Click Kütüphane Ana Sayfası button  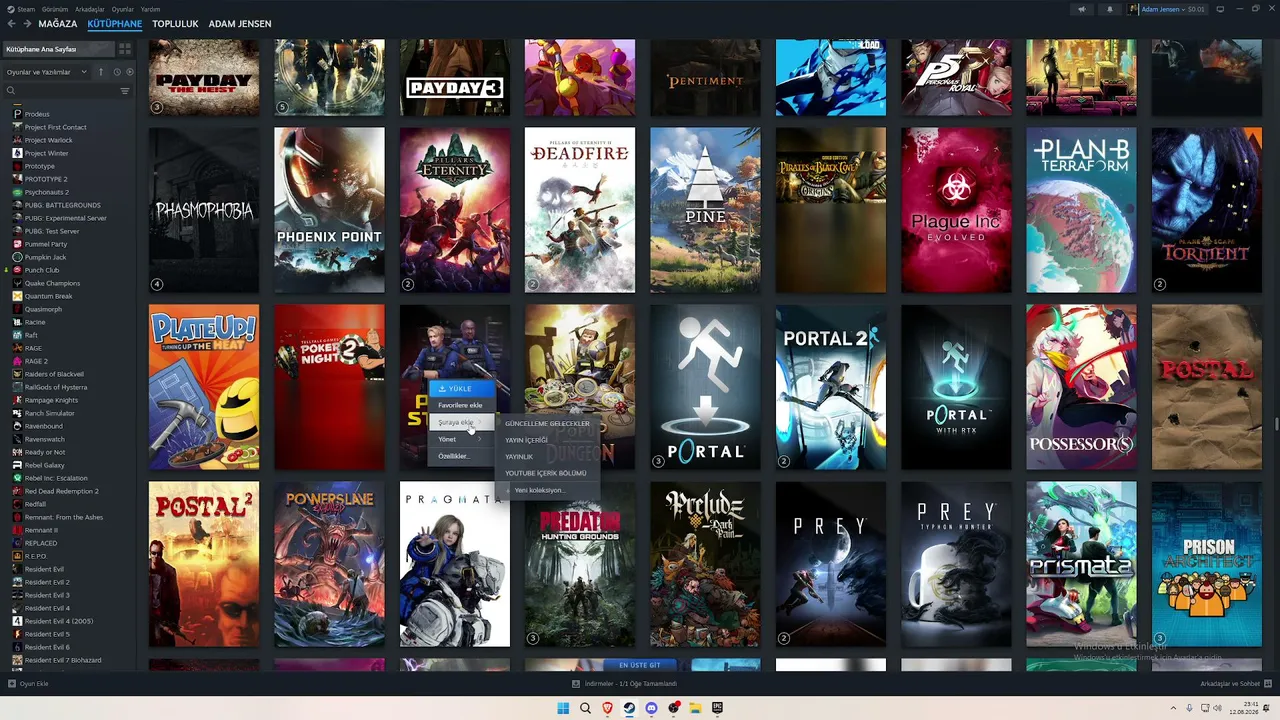pos(59,49)
